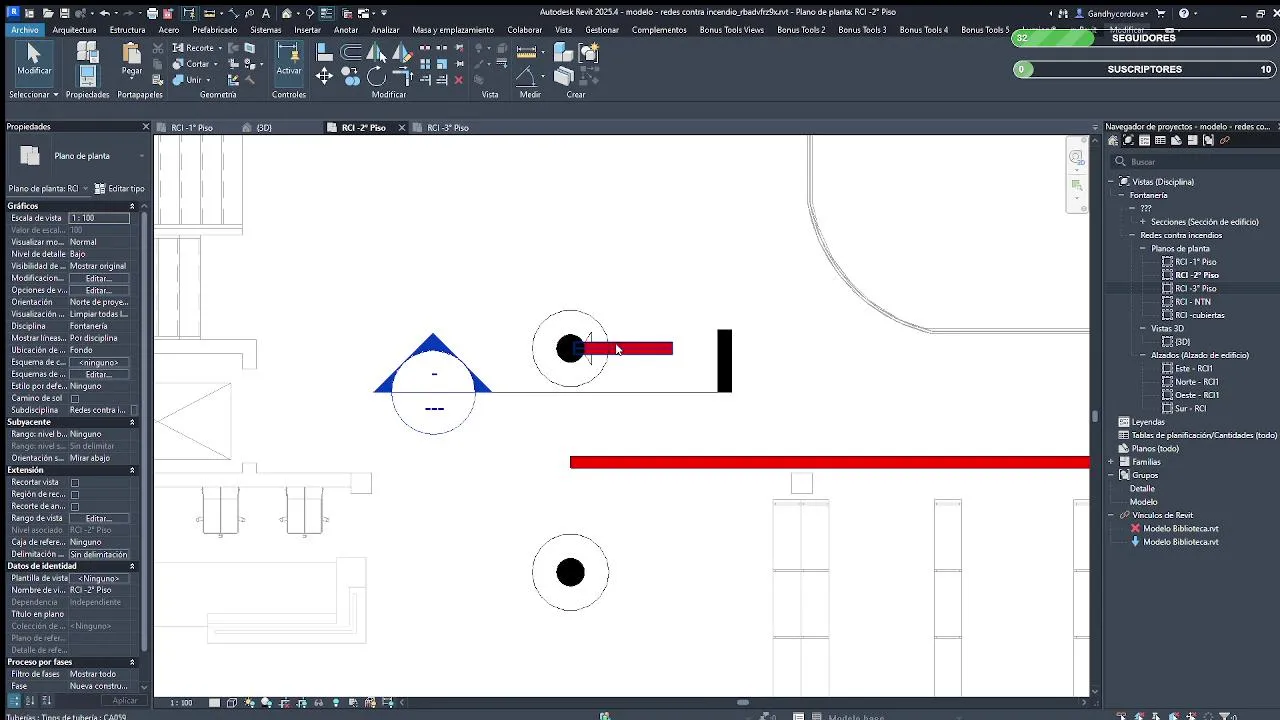This screenshot has width=1280, height=720.
Task: Open the Anotar ribbon tab
Action: pyautogui.click(x=346, y=30)
